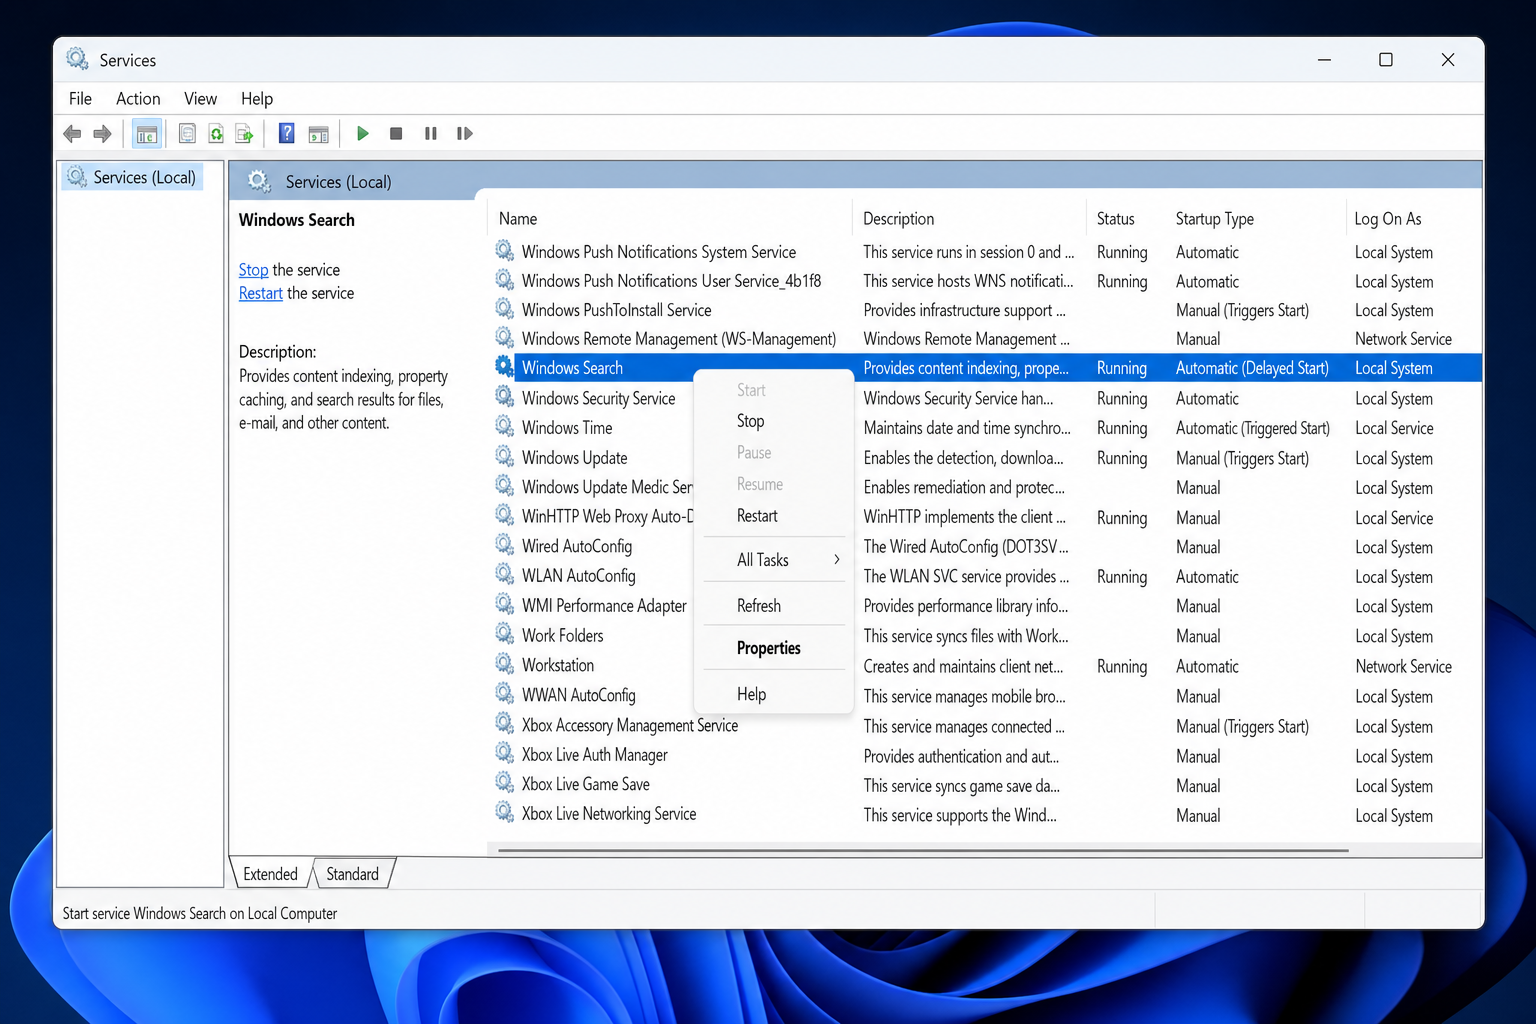Click the green Start Service play icon

[363, 133]
